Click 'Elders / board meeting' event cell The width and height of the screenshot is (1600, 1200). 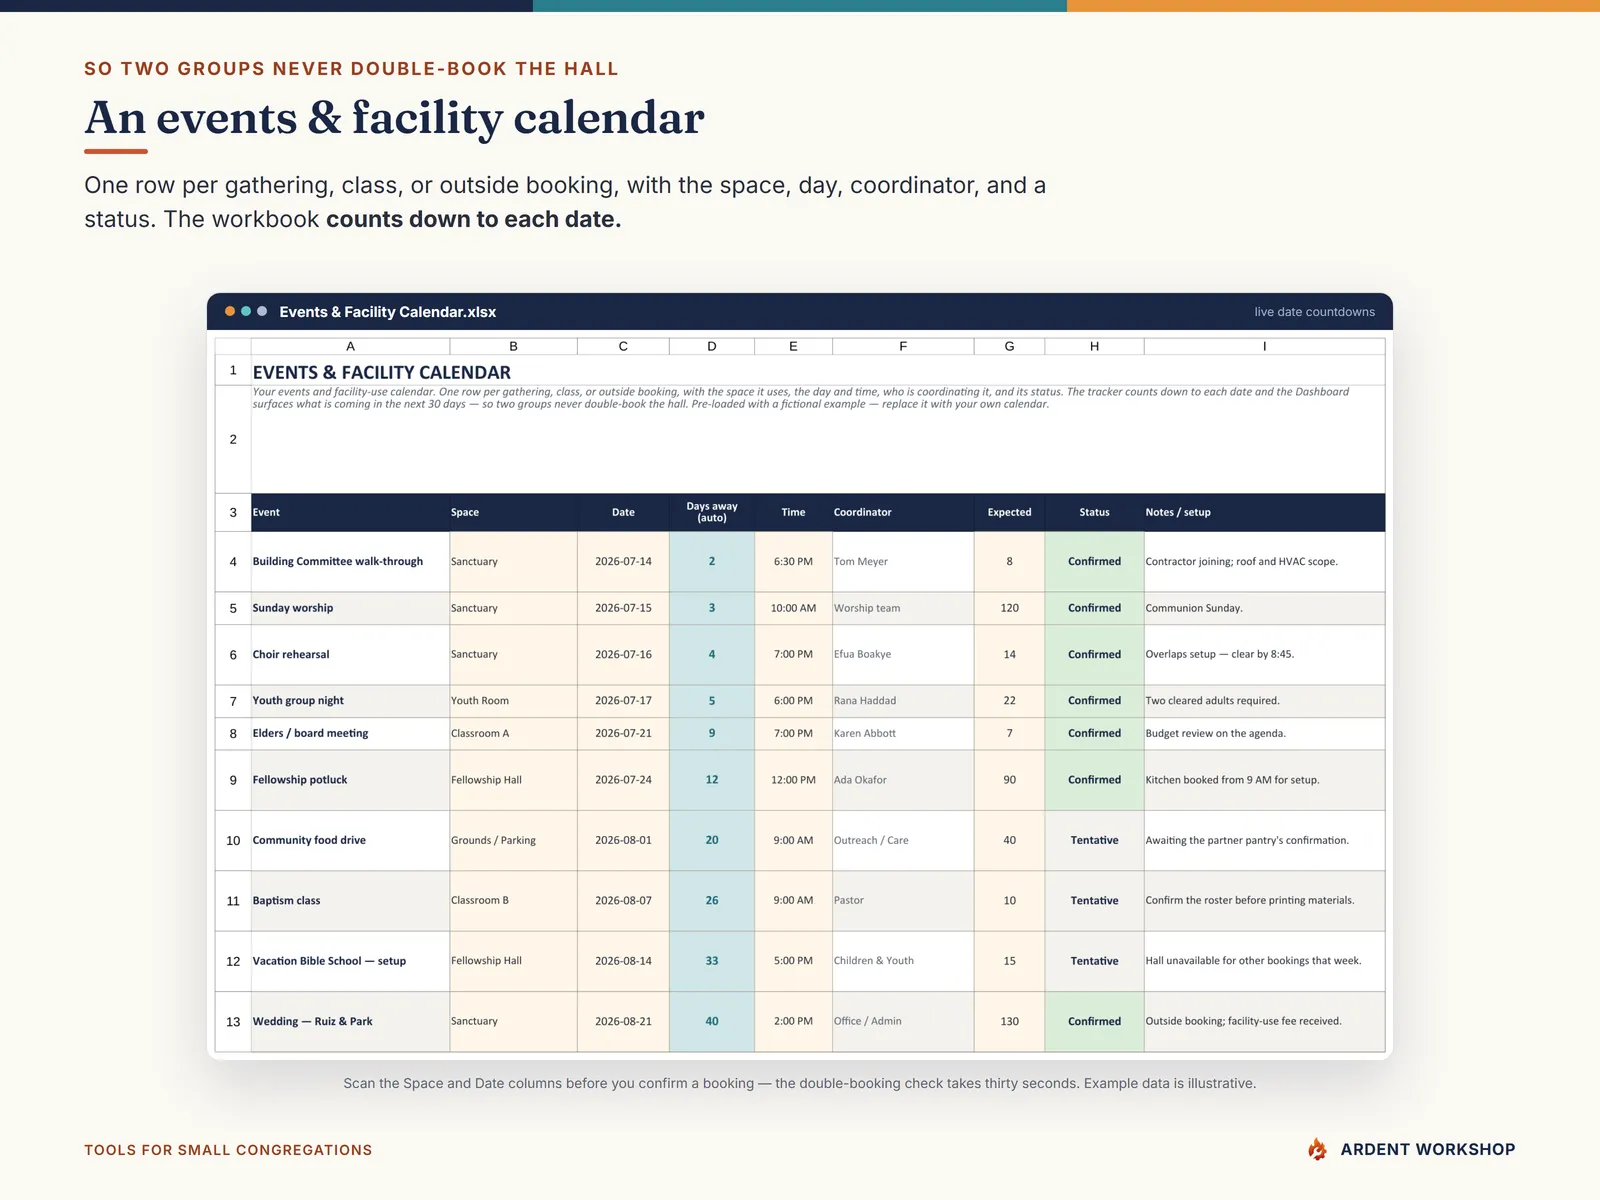pos(350,734)
